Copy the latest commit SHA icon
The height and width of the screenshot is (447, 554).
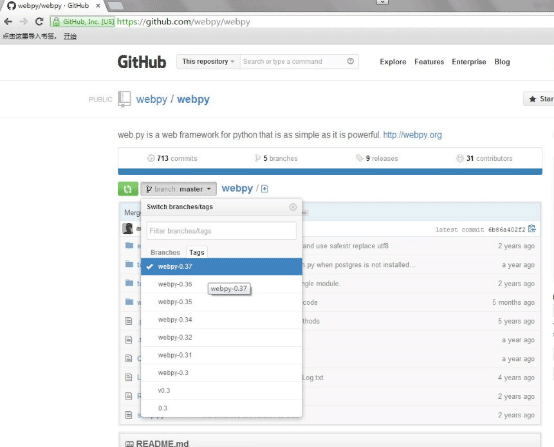[x=532, y=229]
